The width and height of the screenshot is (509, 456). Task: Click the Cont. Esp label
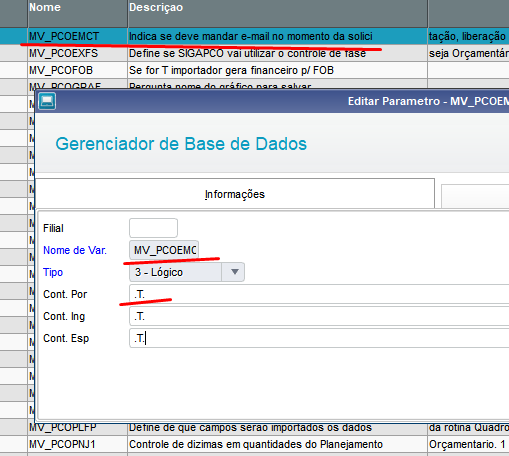[66, 338]
